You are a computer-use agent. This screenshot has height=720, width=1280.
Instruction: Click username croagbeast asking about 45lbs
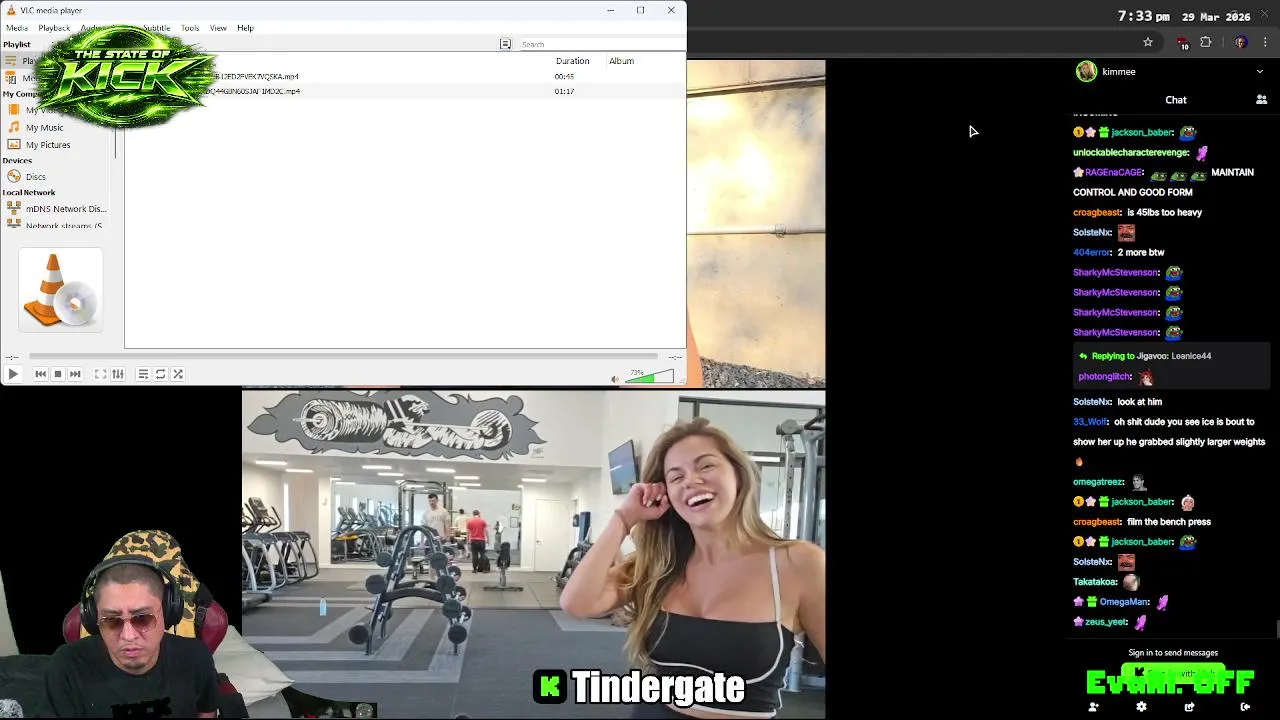tap(1097, 212)
